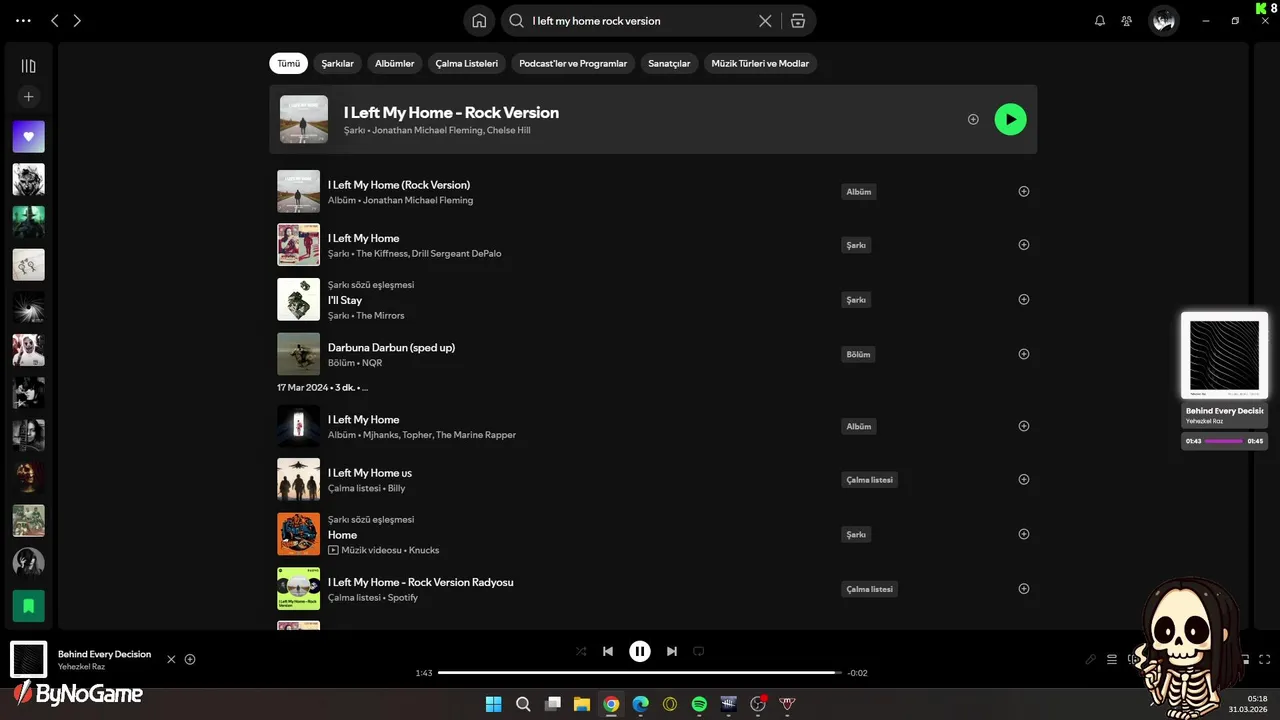Pause the current track

[x=640, y=651]
